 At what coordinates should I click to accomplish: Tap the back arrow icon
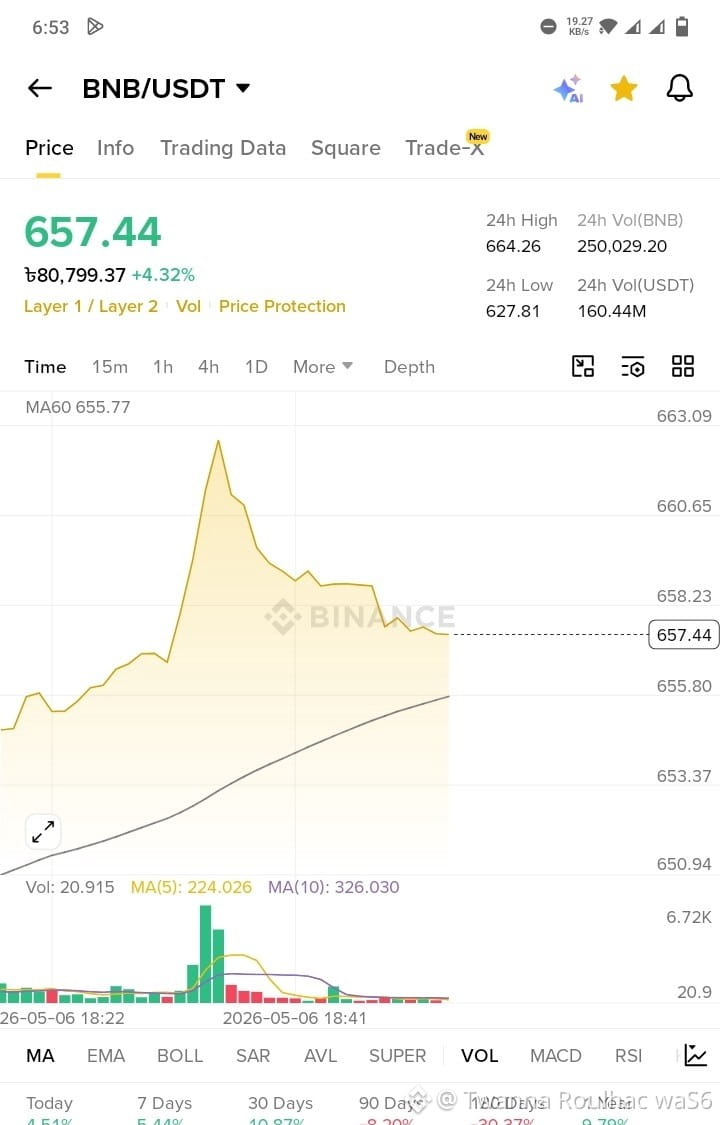[40, 88]
